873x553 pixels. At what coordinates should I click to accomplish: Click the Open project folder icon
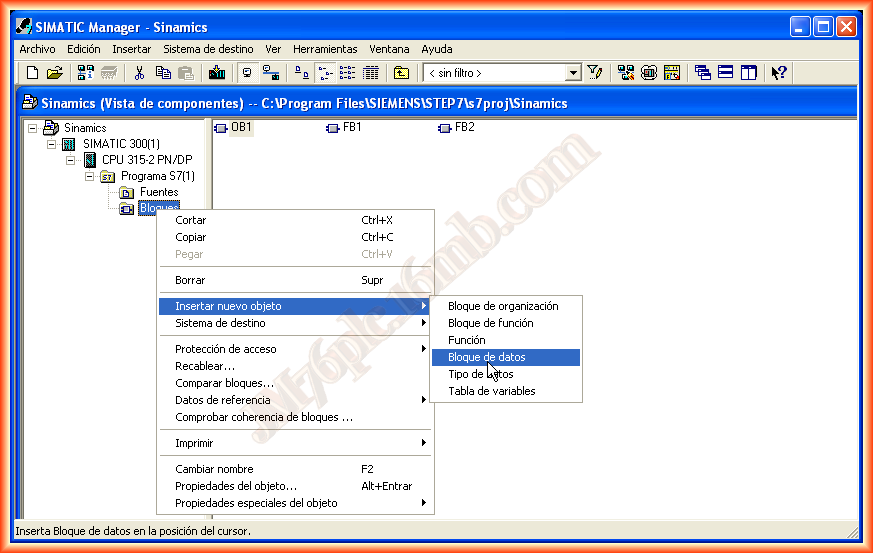tap(54, 73)
